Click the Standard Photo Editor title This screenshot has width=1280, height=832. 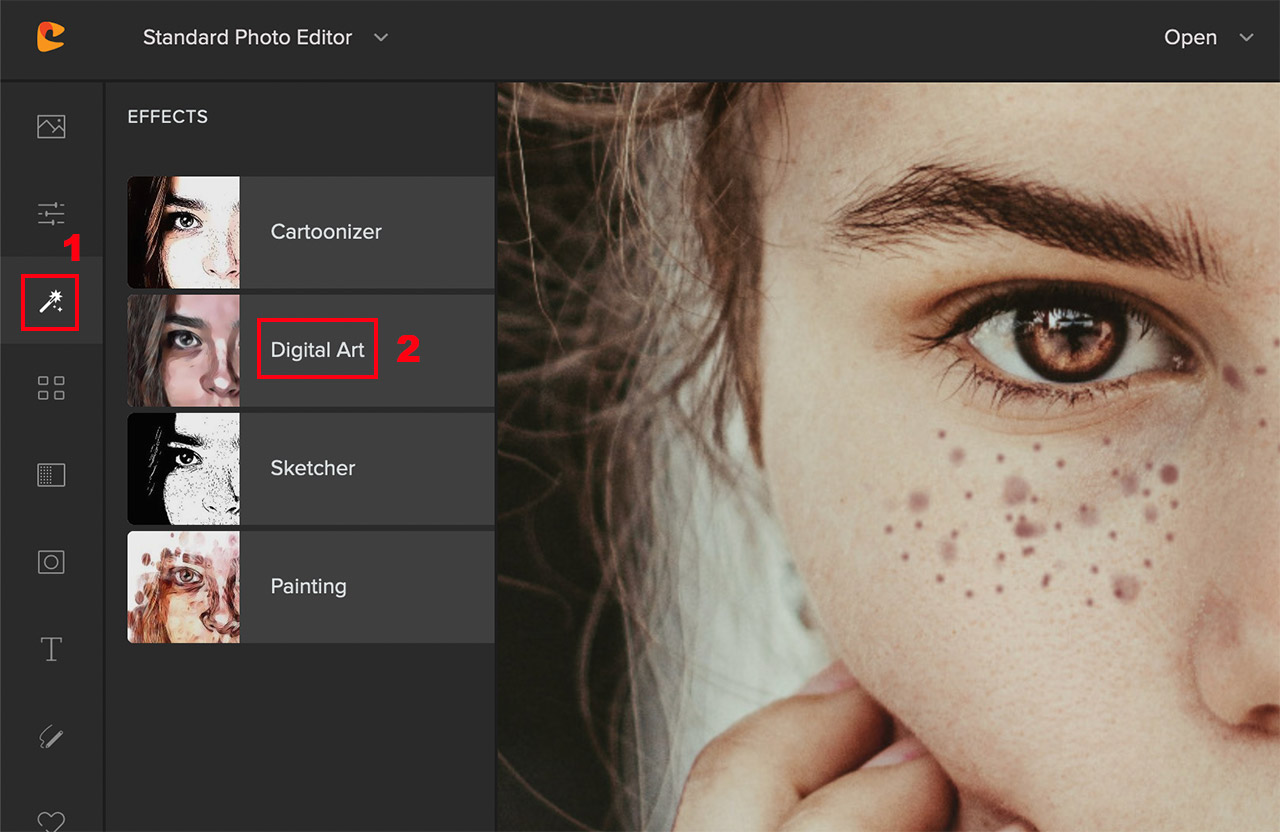tap(247, 38)
